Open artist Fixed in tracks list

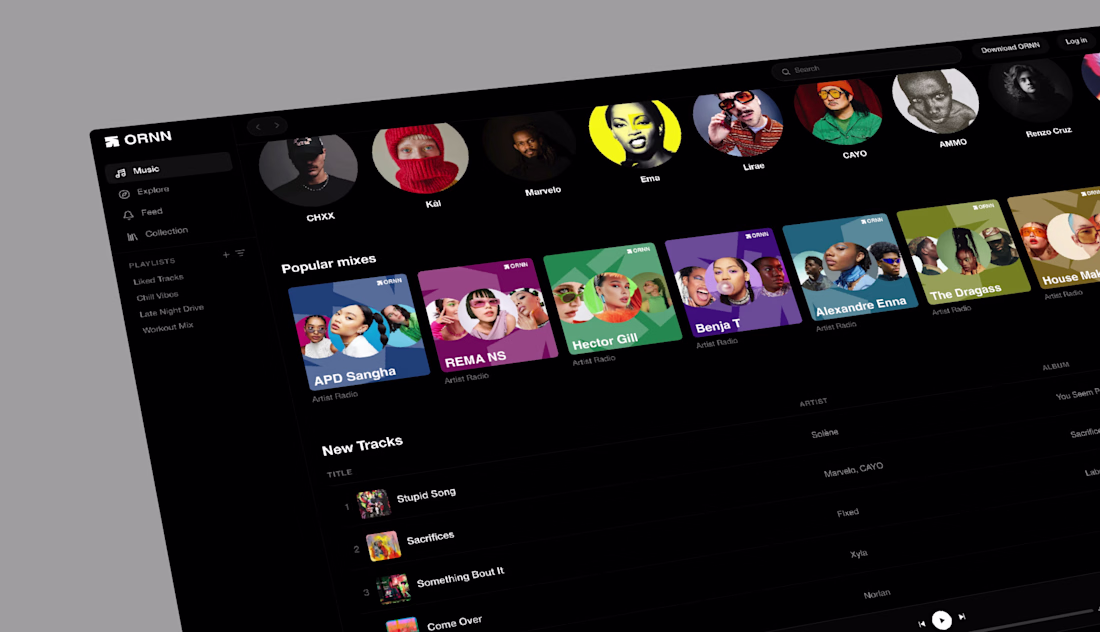point(847,513)
